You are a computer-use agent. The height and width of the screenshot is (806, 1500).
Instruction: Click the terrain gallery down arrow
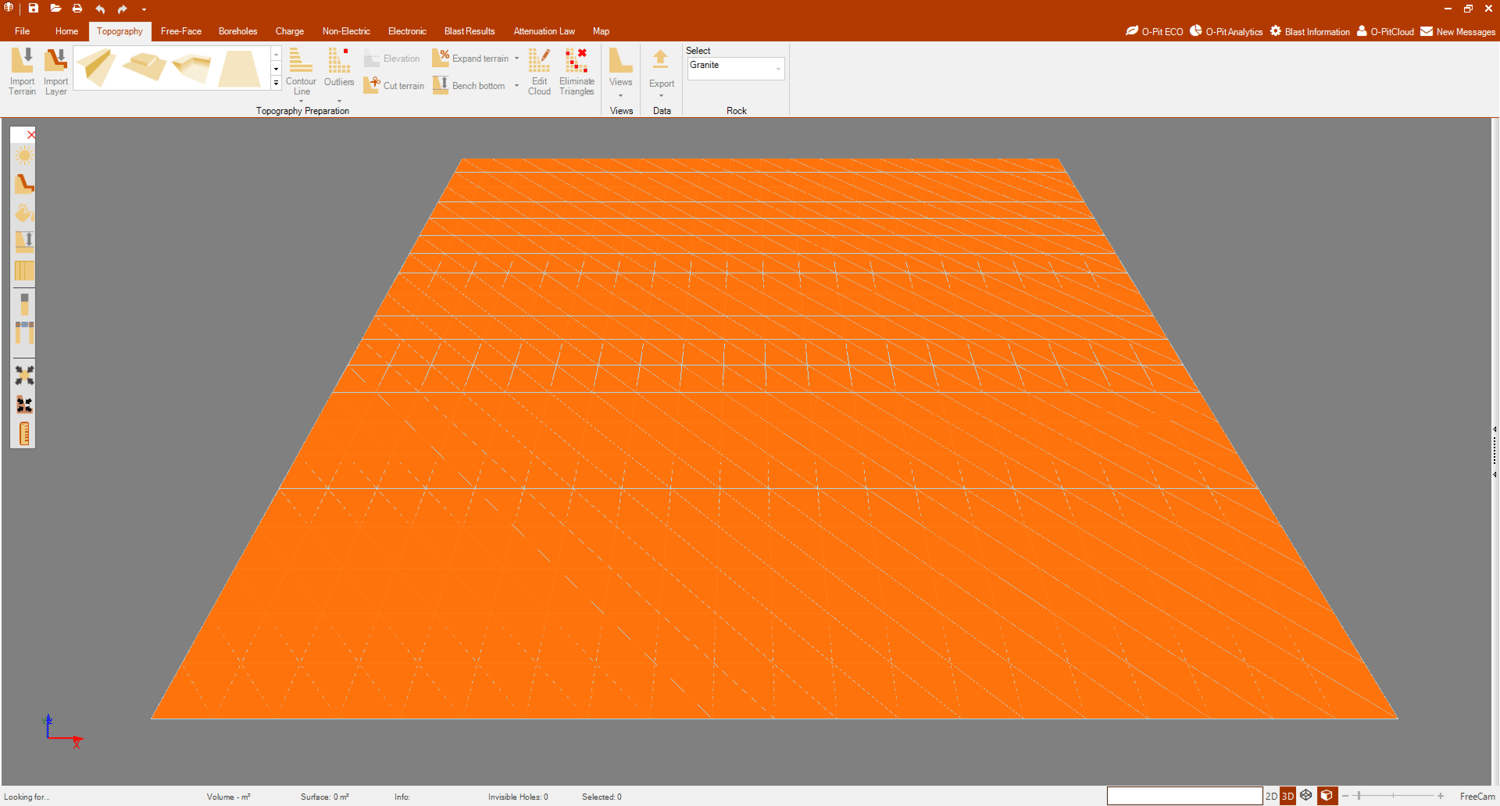click(276, 68)
